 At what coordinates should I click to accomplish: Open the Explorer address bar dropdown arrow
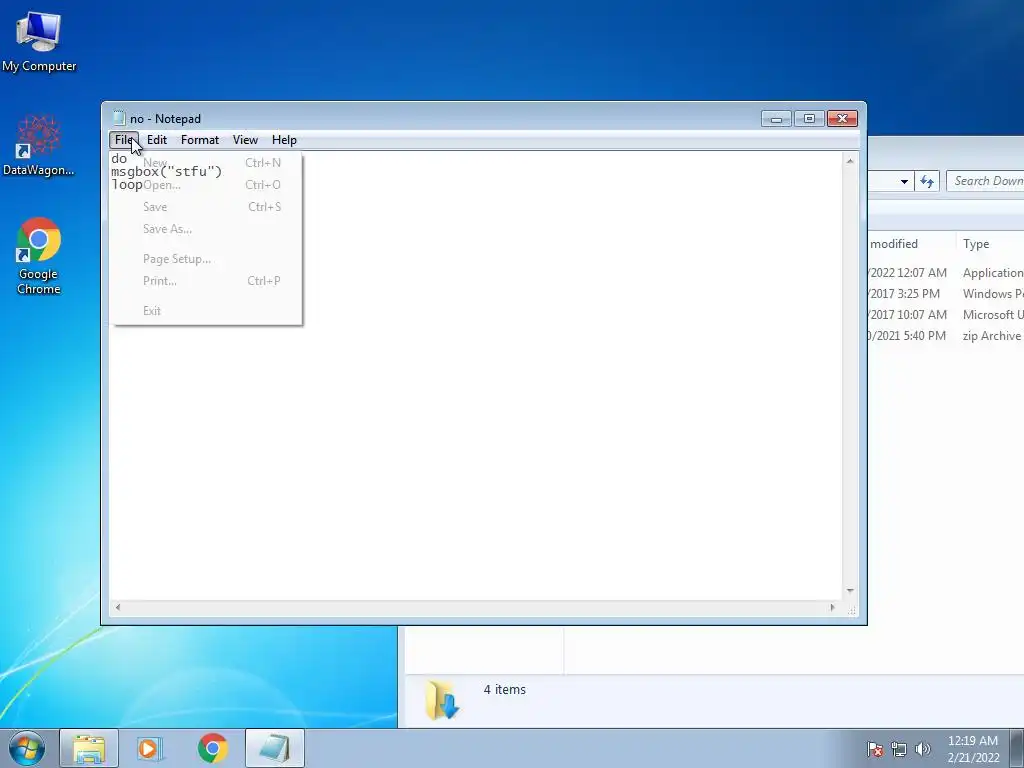coord(904,182)
